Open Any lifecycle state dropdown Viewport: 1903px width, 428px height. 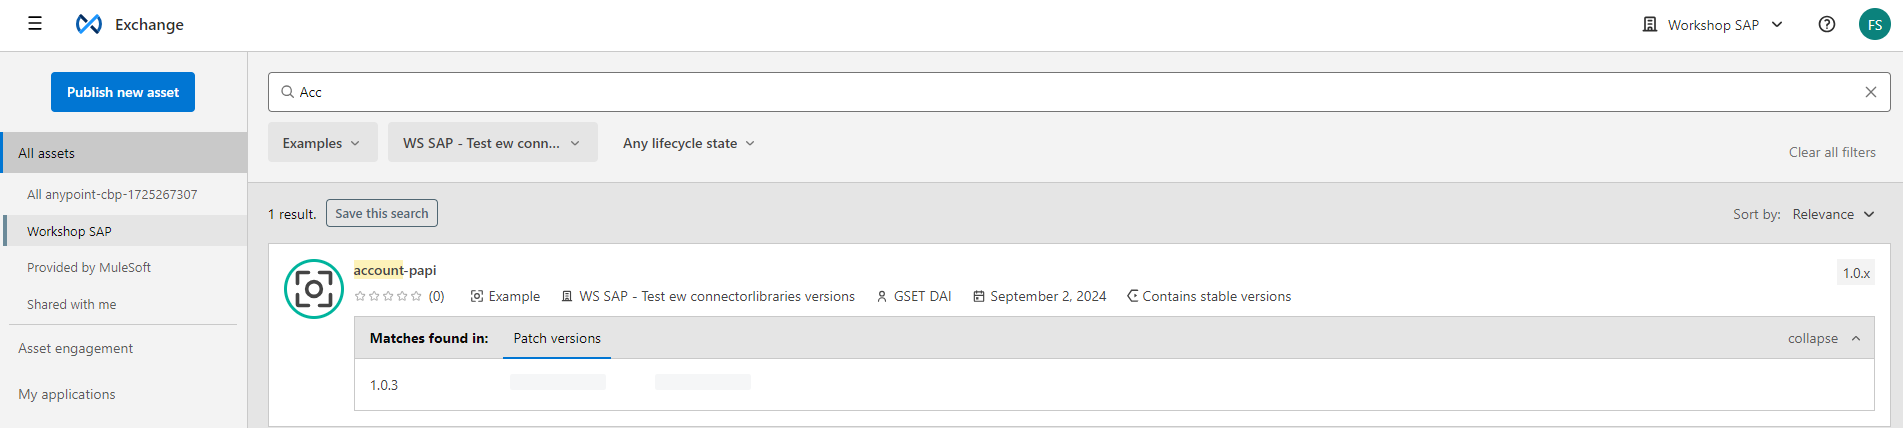pos(689,143)
